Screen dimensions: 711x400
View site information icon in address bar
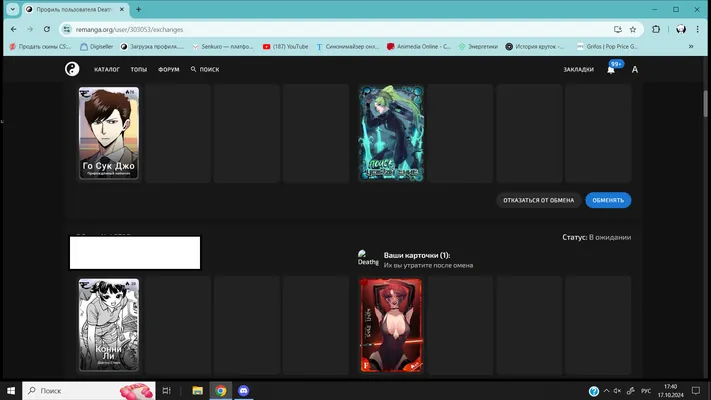(x=67, y=29)
